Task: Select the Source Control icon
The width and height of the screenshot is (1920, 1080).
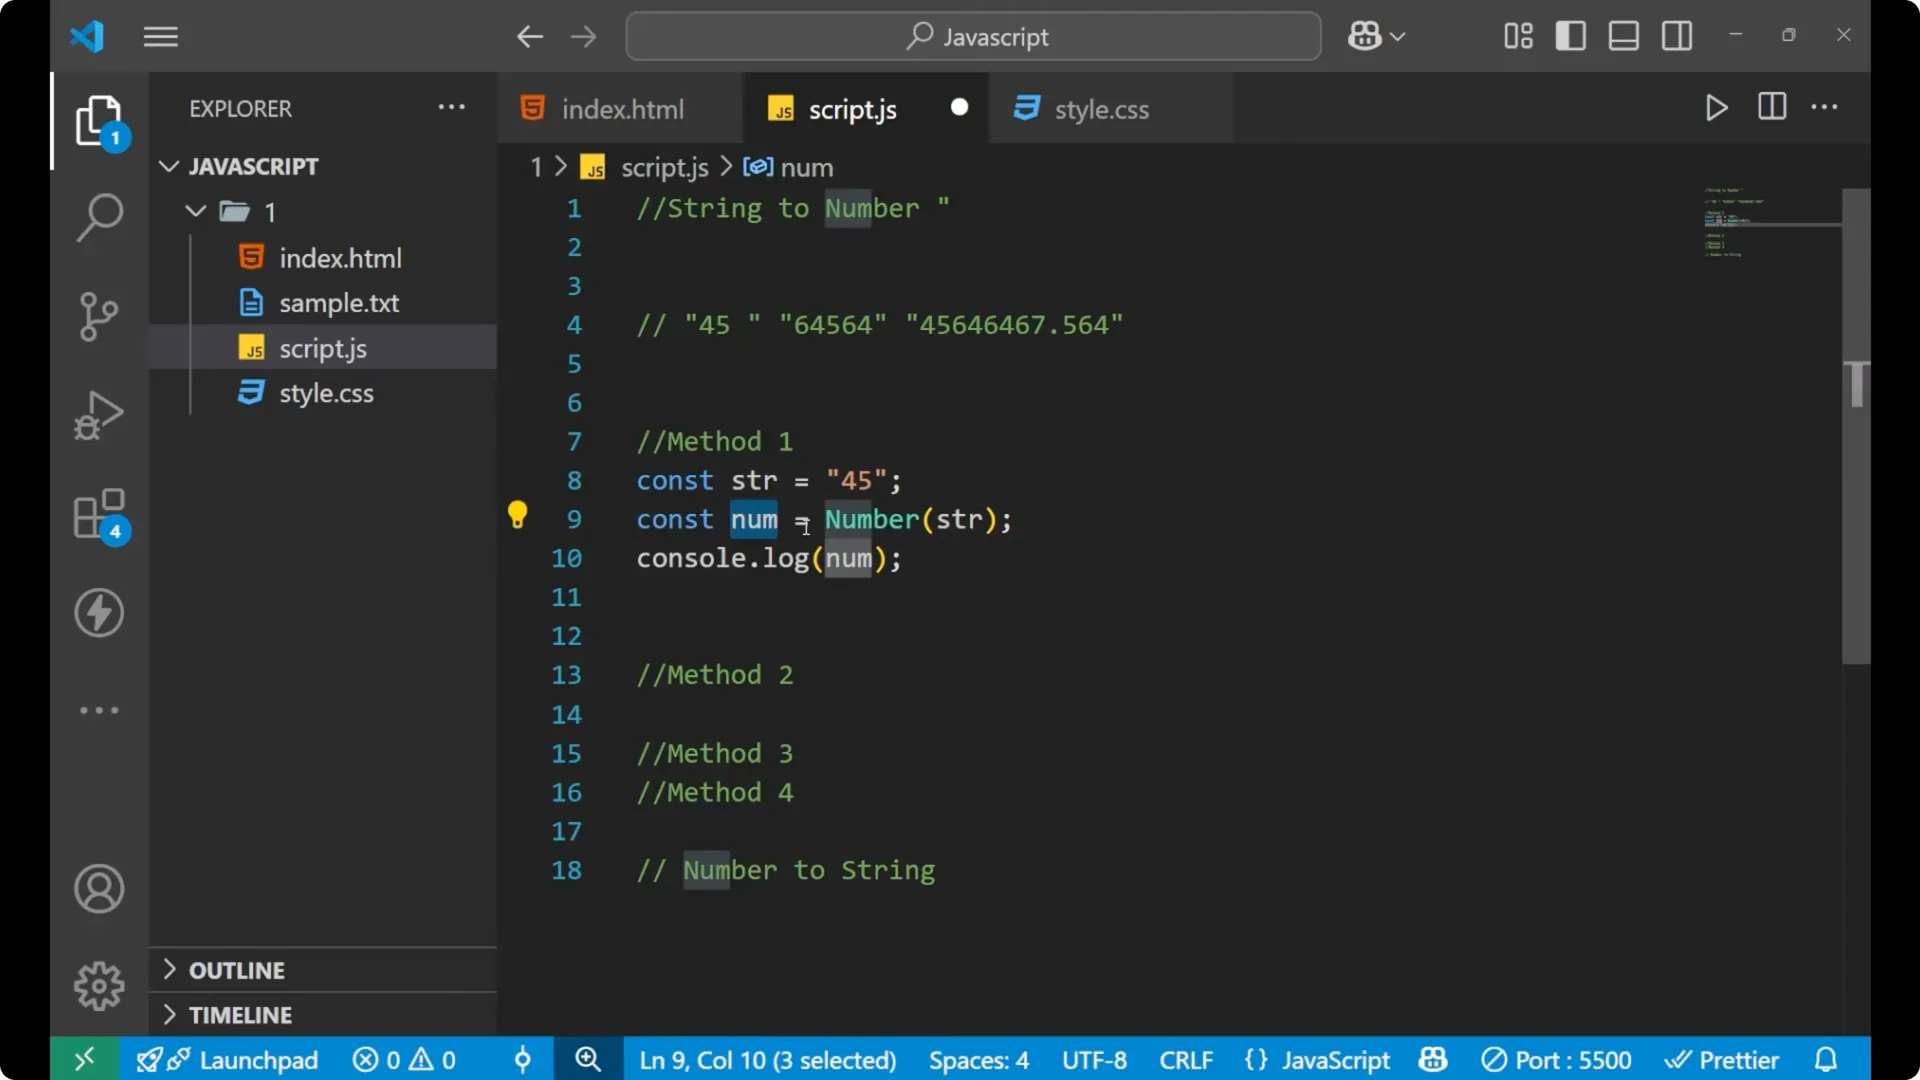Action: [x=98, y=316]
